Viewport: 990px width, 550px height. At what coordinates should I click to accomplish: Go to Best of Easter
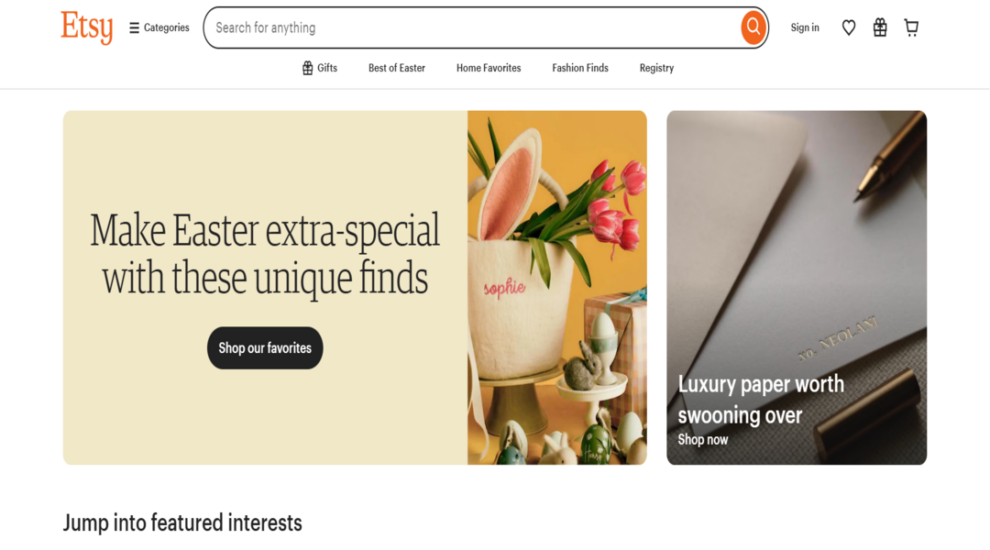pyautogui.click(x=397, y=68)
